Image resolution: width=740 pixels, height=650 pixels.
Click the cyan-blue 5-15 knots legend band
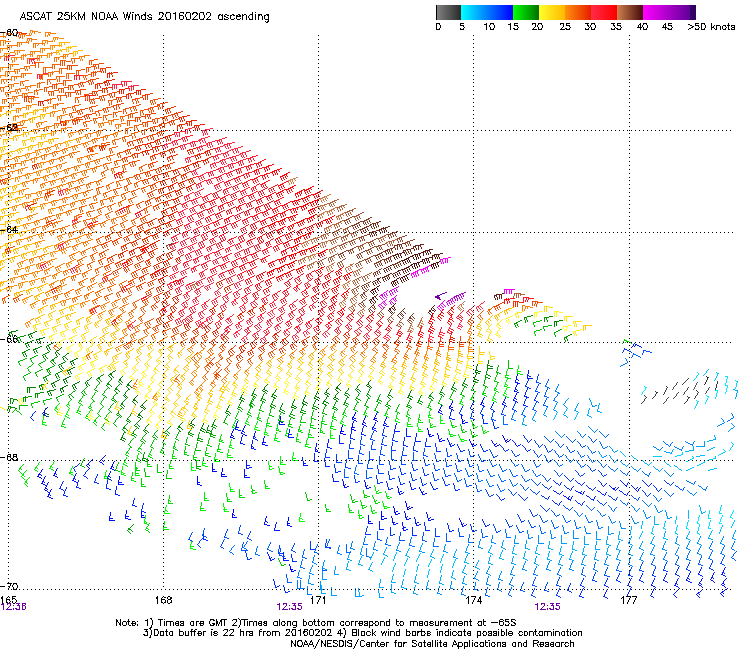tap(487, 12)
